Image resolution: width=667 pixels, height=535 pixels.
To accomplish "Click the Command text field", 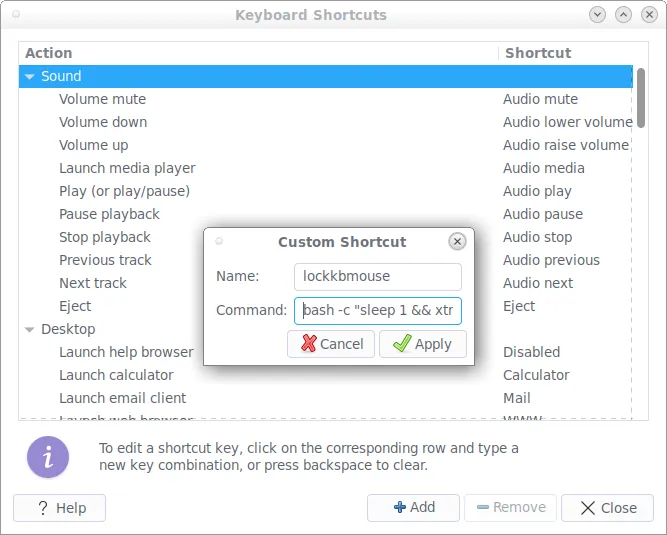I will coord(377,310).
